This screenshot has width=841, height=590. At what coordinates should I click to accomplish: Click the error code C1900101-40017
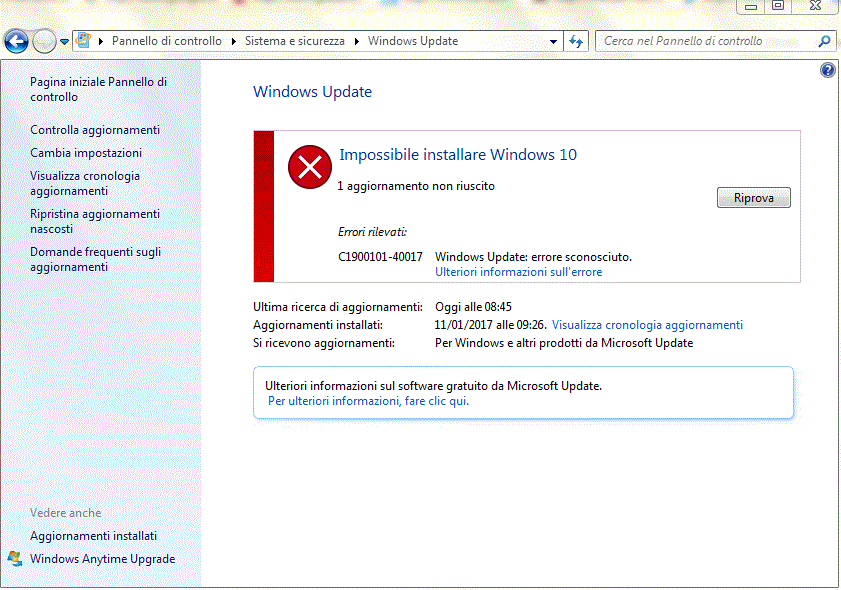[380, 257]
